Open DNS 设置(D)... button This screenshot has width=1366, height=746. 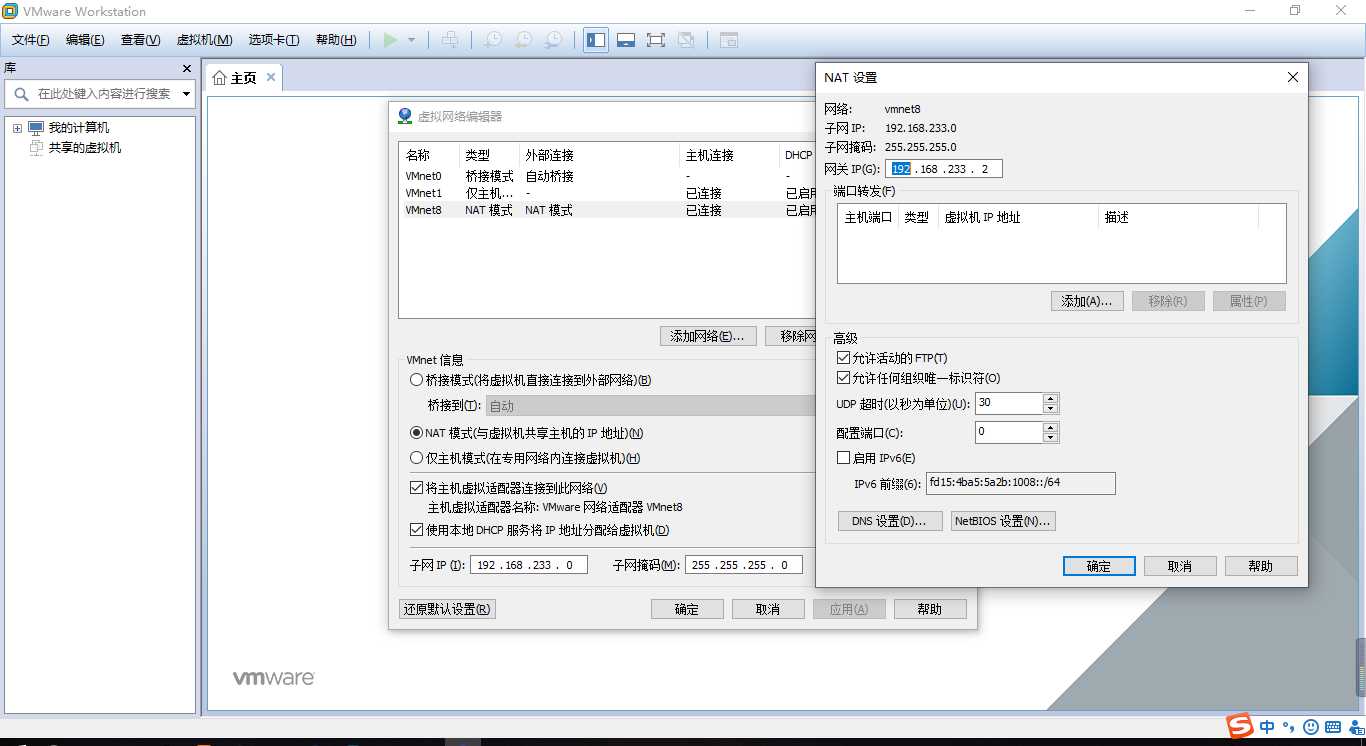click(889, 521)
